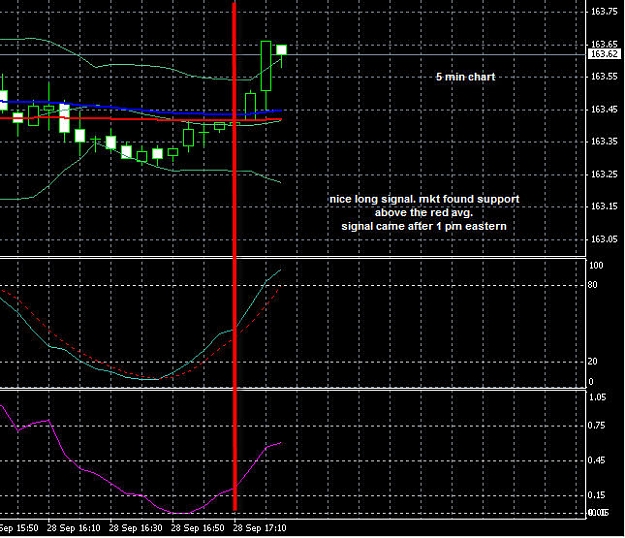Click the 0.15 indicator scale label
The width and height of the screenshot is (625, 538).
pyautogui.click(x=596, y=495)
